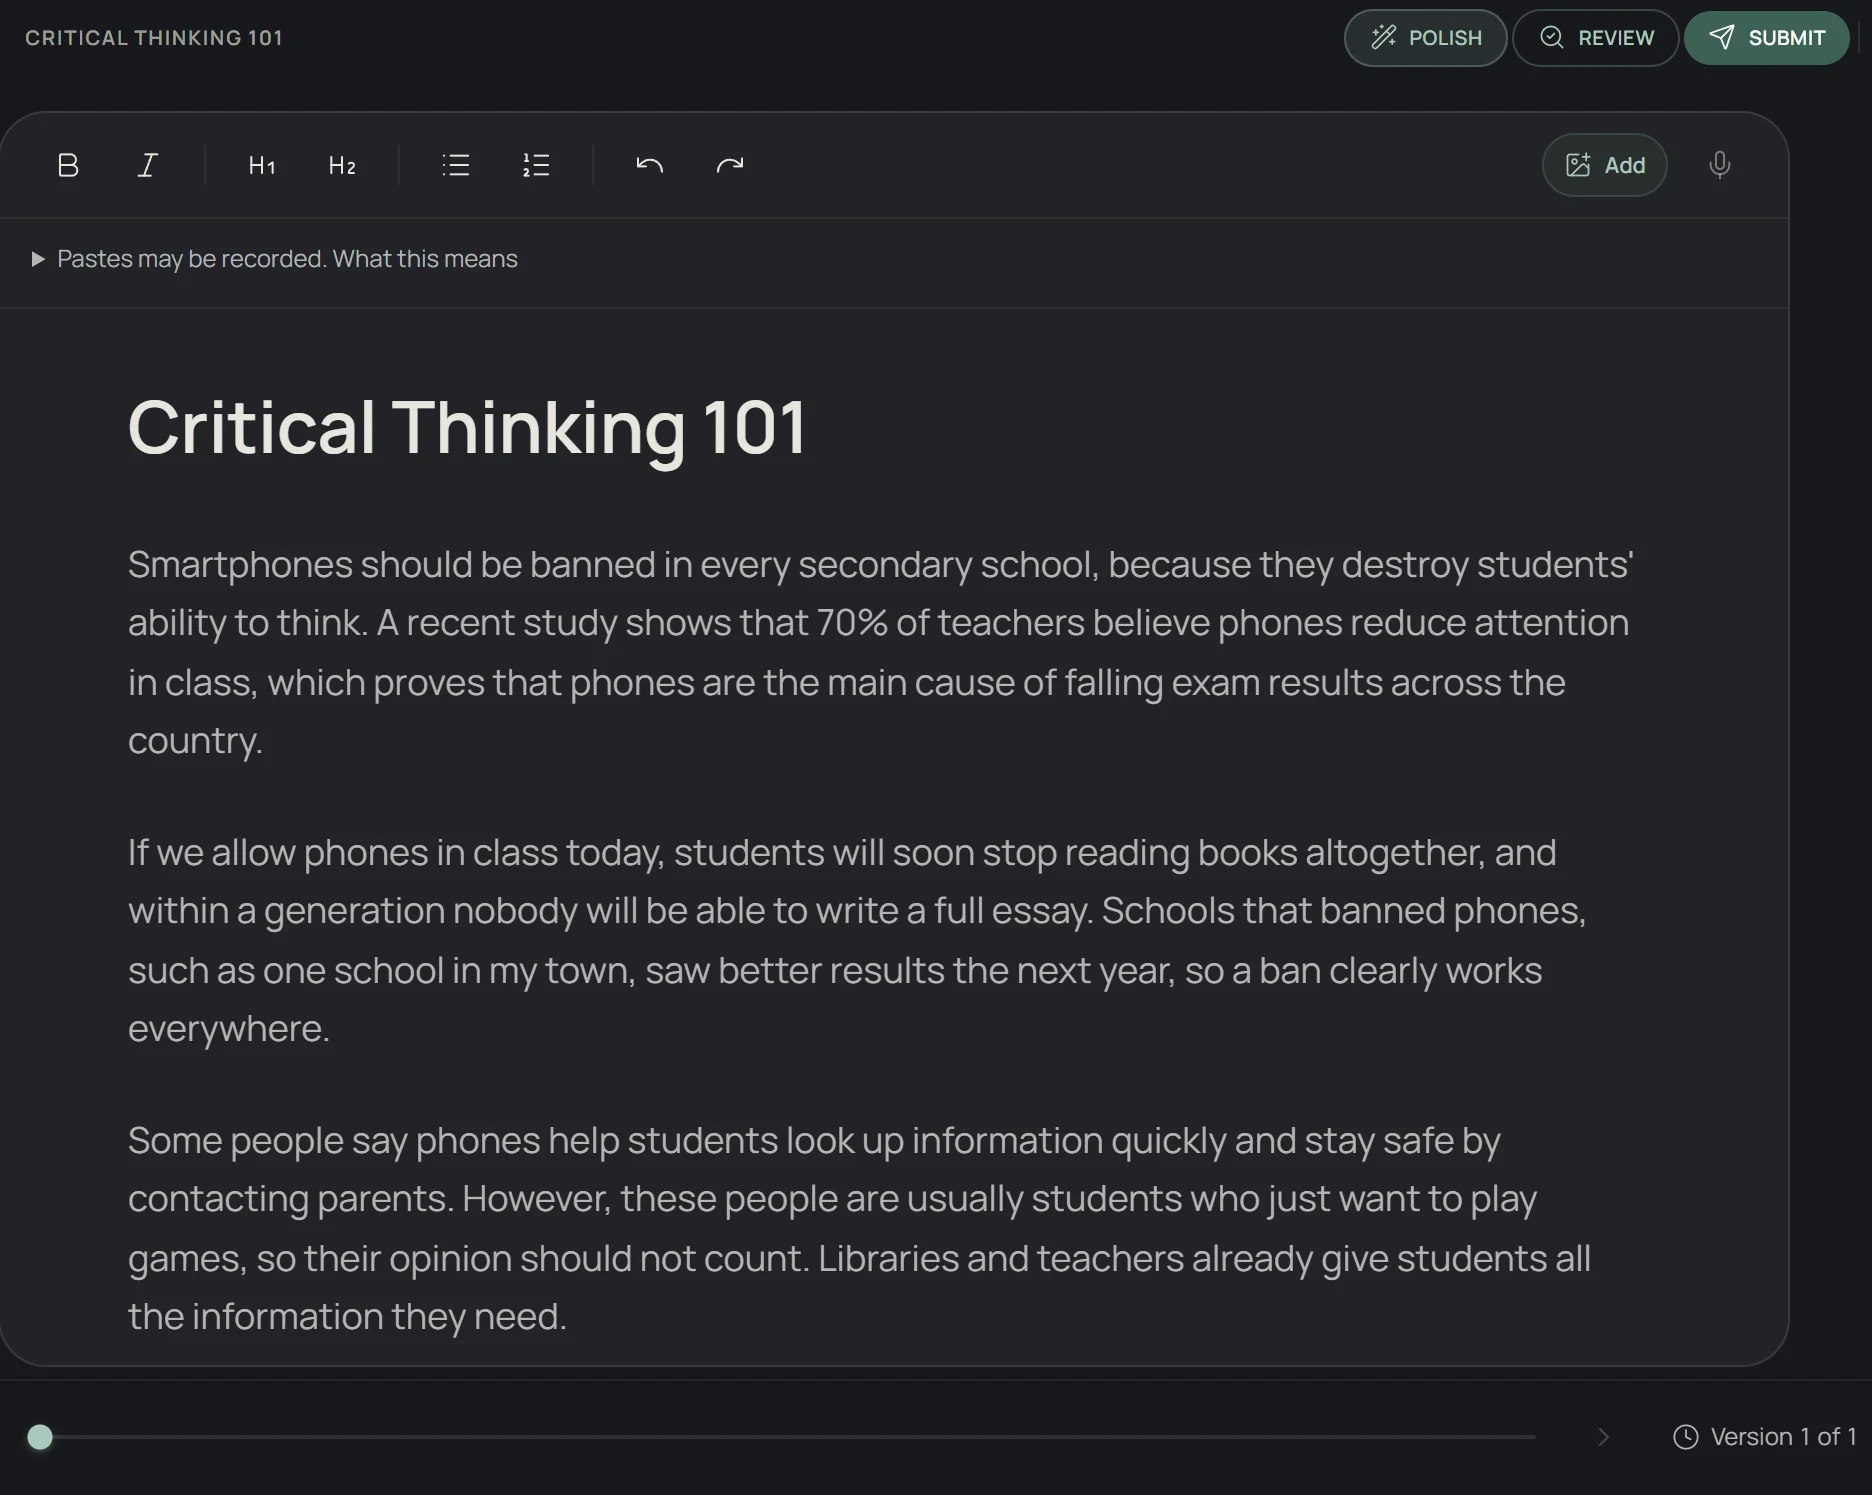Insert a bulleted list
Image resolution: width=1872 pixels, height=1495 pixels.
point(456,165)
